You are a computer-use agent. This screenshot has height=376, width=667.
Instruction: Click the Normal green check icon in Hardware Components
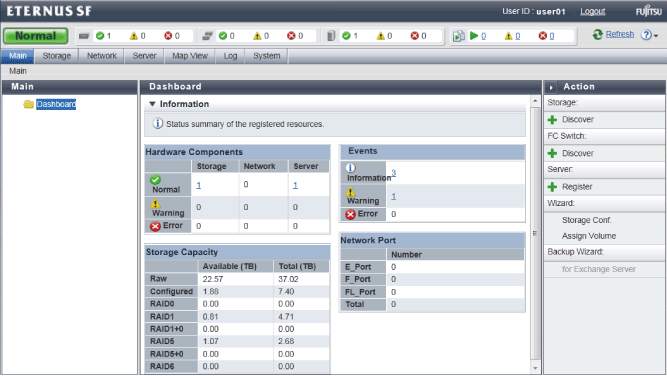click(155, 180)
